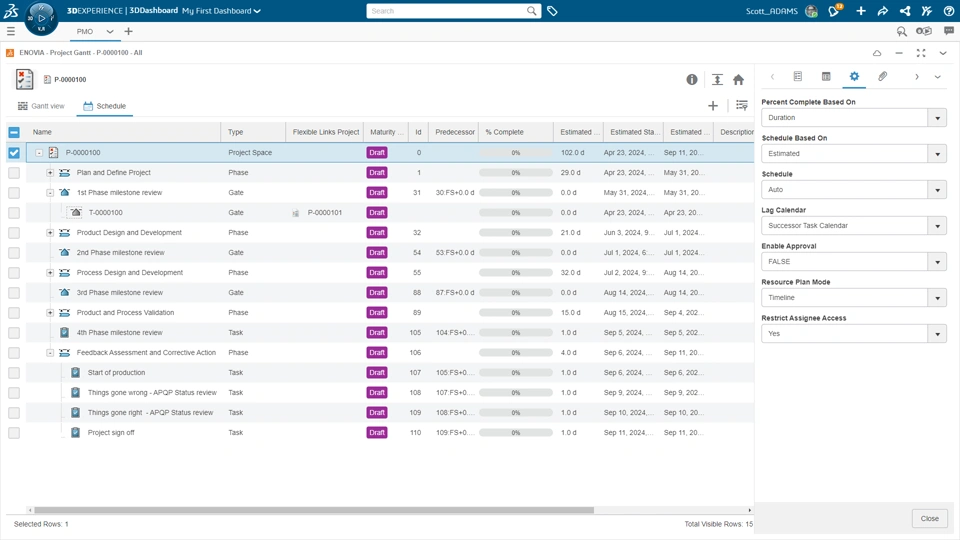Open the side panel properties sheet icon
The height and width of the screenshot is (540, 960).
tap(798, 77)
